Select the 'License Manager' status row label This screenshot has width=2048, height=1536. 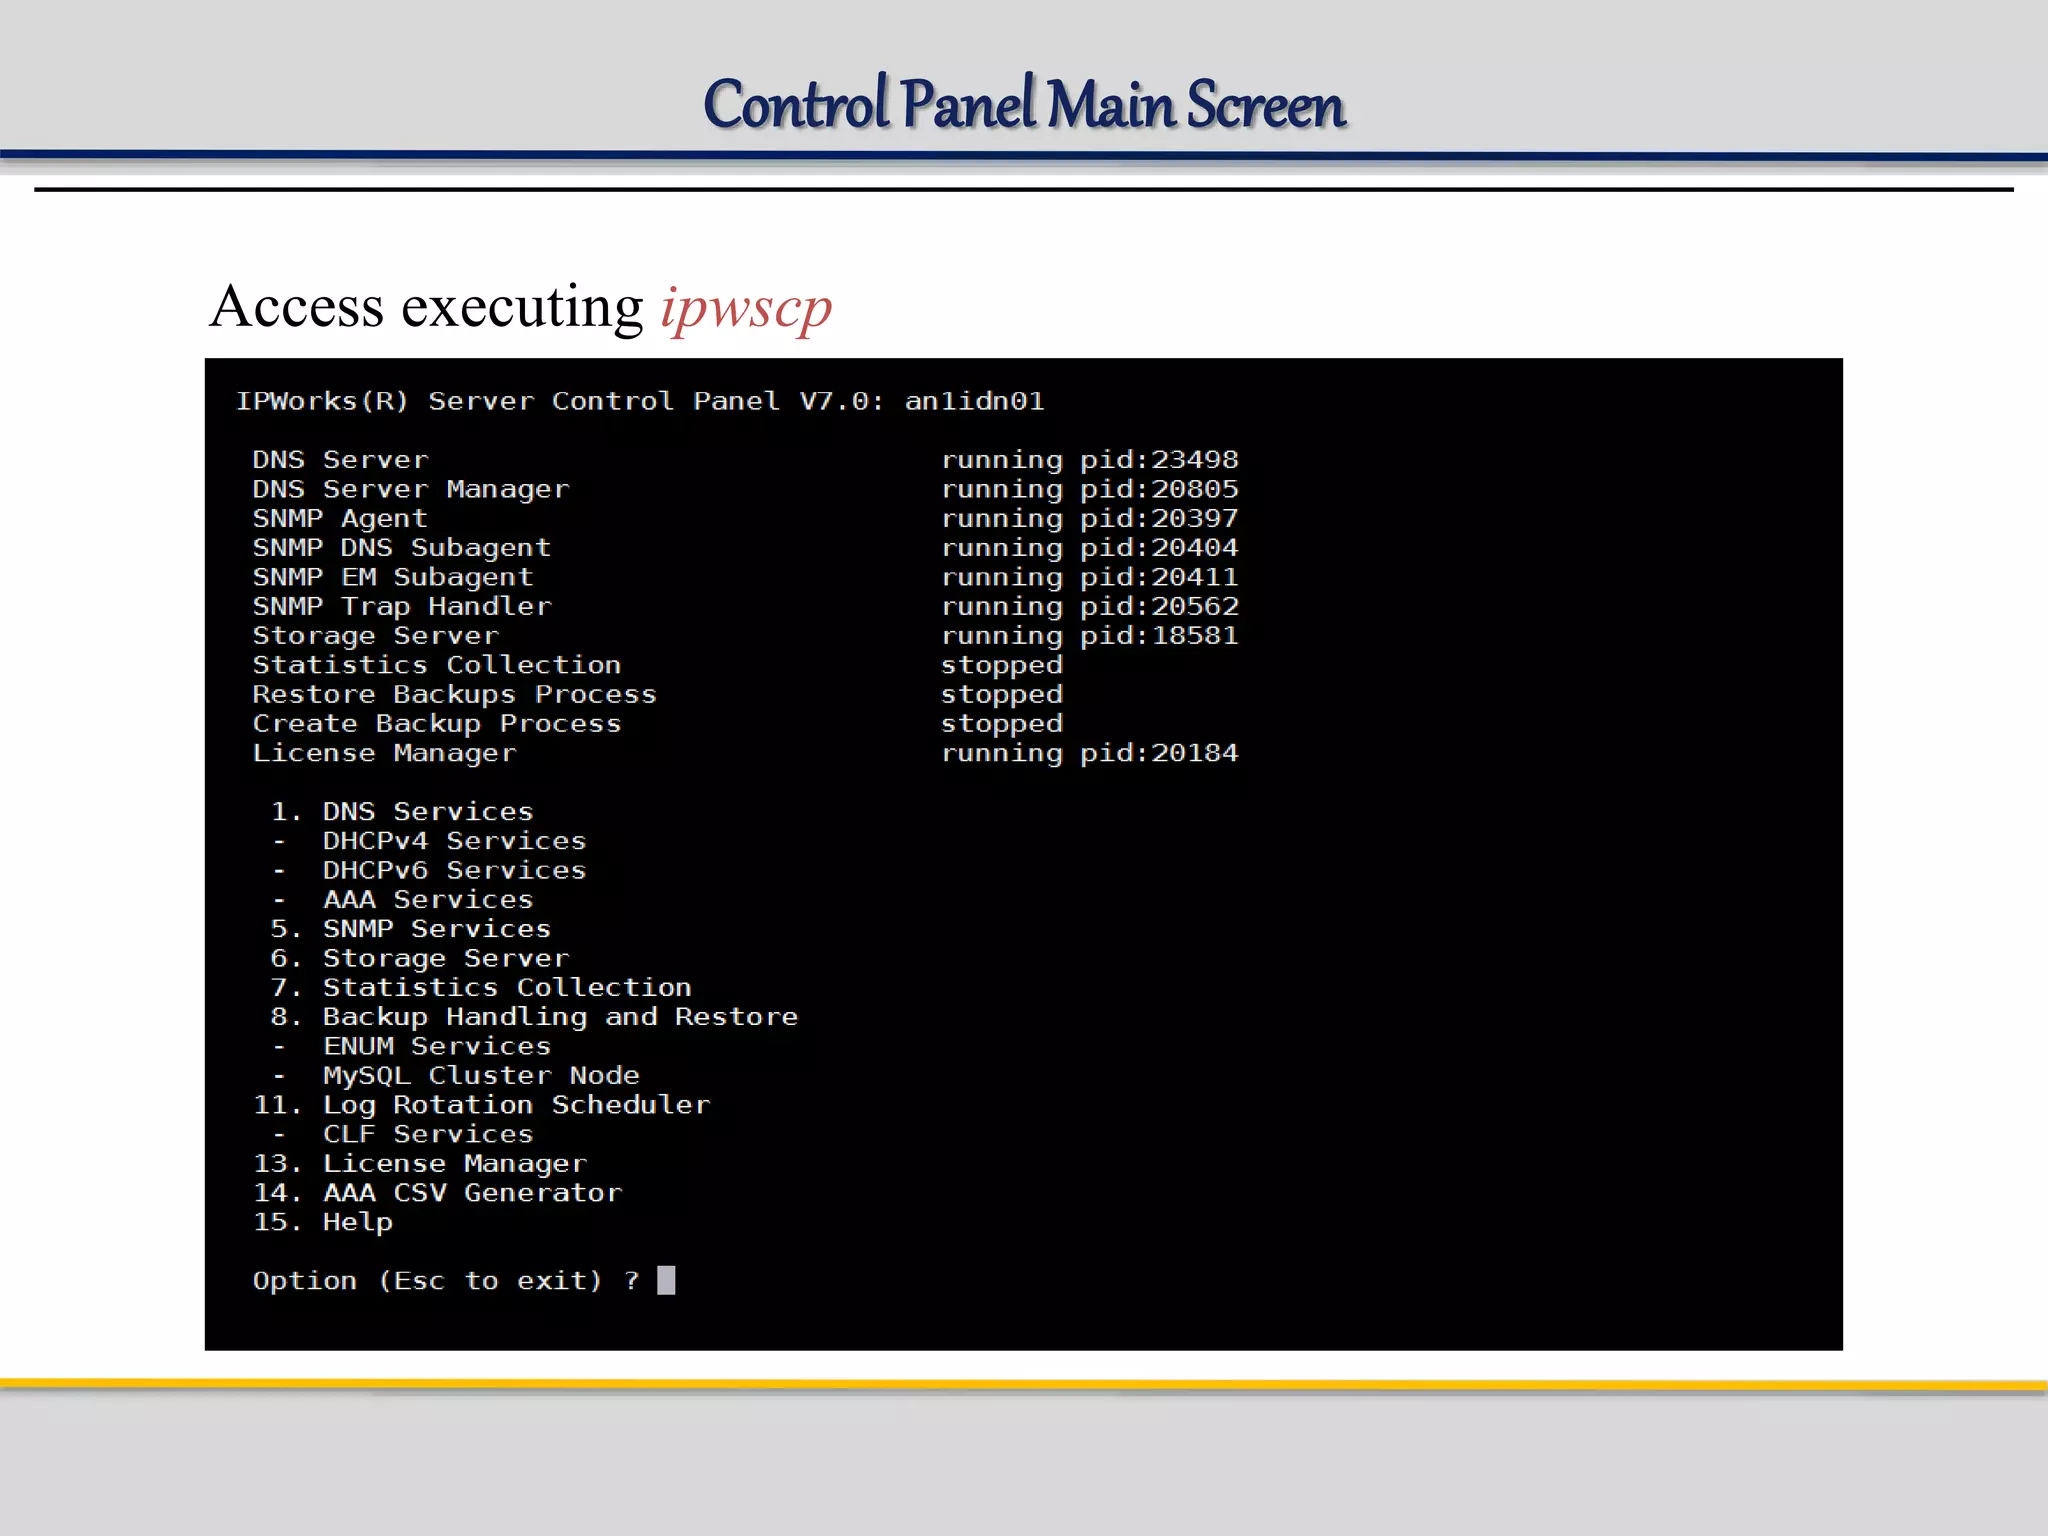385,753
